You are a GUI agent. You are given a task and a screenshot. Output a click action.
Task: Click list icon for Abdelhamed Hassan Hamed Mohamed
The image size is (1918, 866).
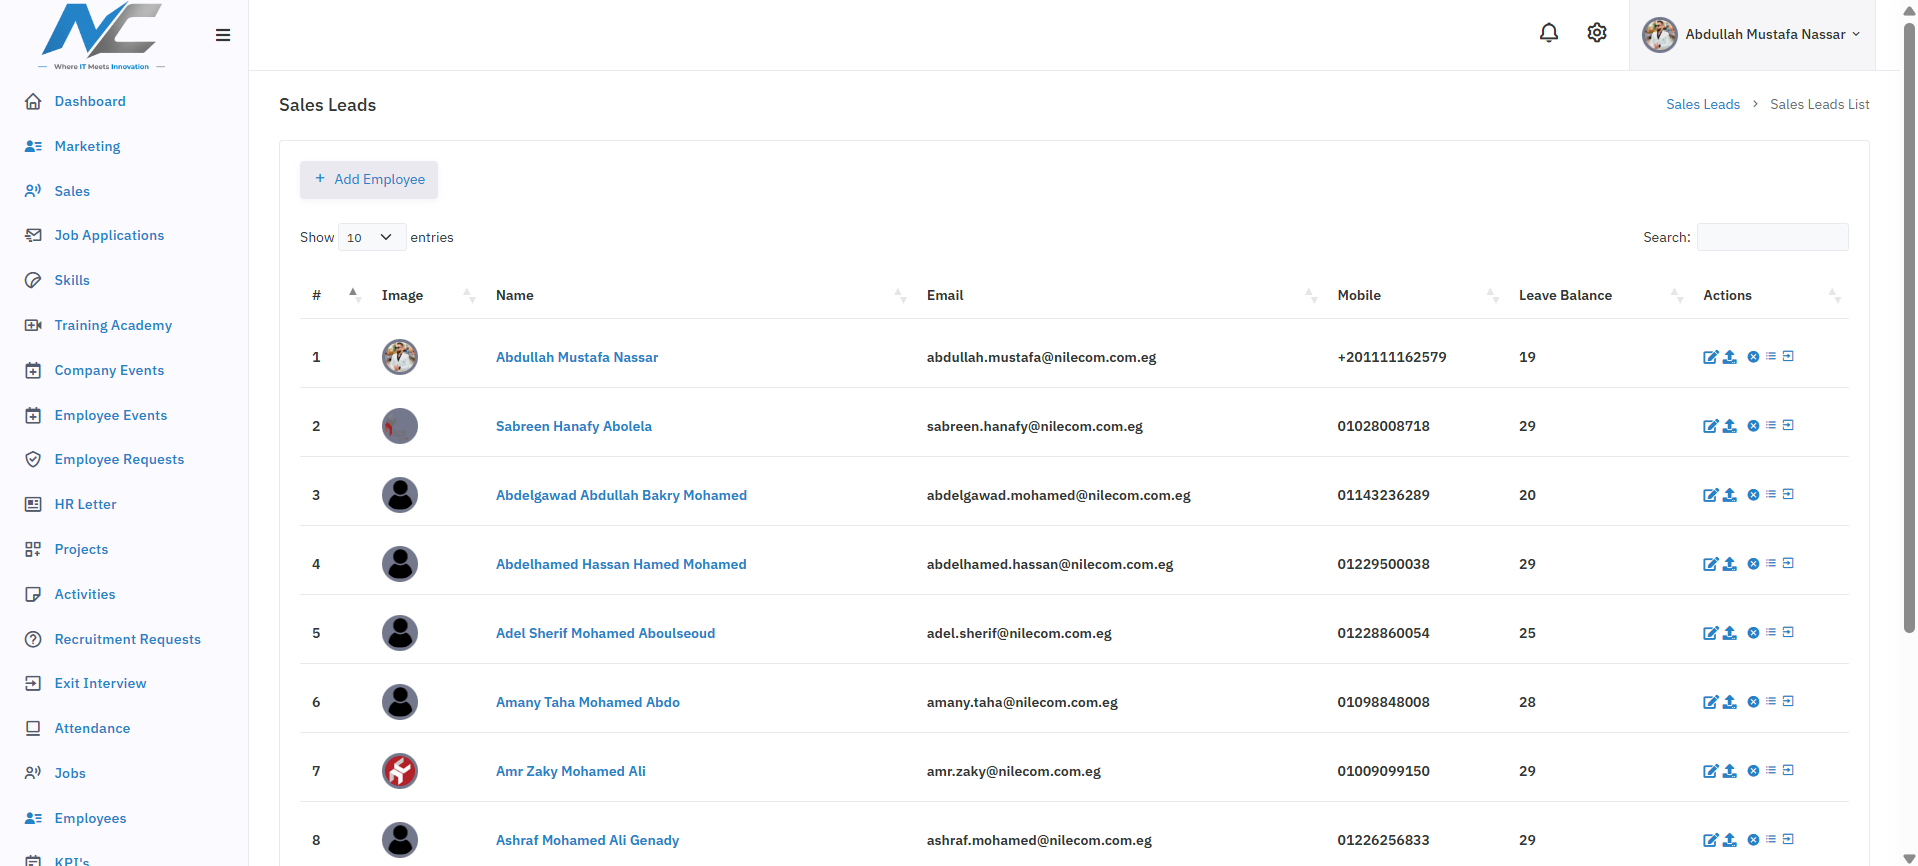1771,563
